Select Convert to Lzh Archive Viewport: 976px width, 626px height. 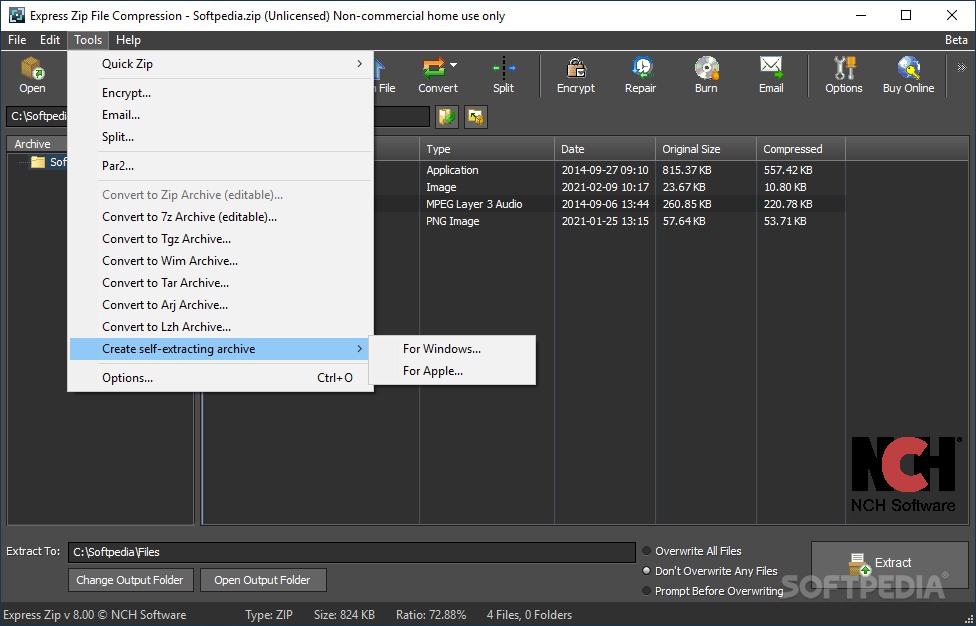220,327
